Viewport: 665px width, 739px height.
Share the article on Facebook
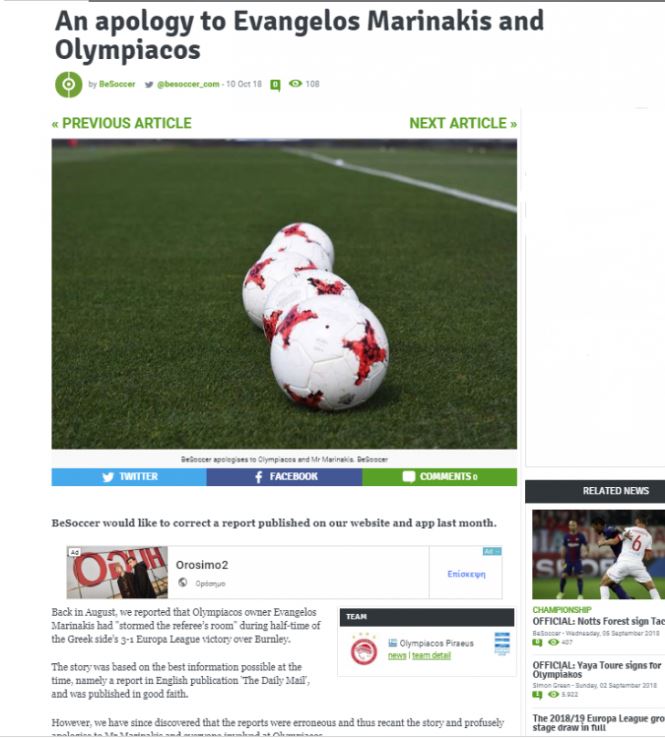click(x=285, y=477)
